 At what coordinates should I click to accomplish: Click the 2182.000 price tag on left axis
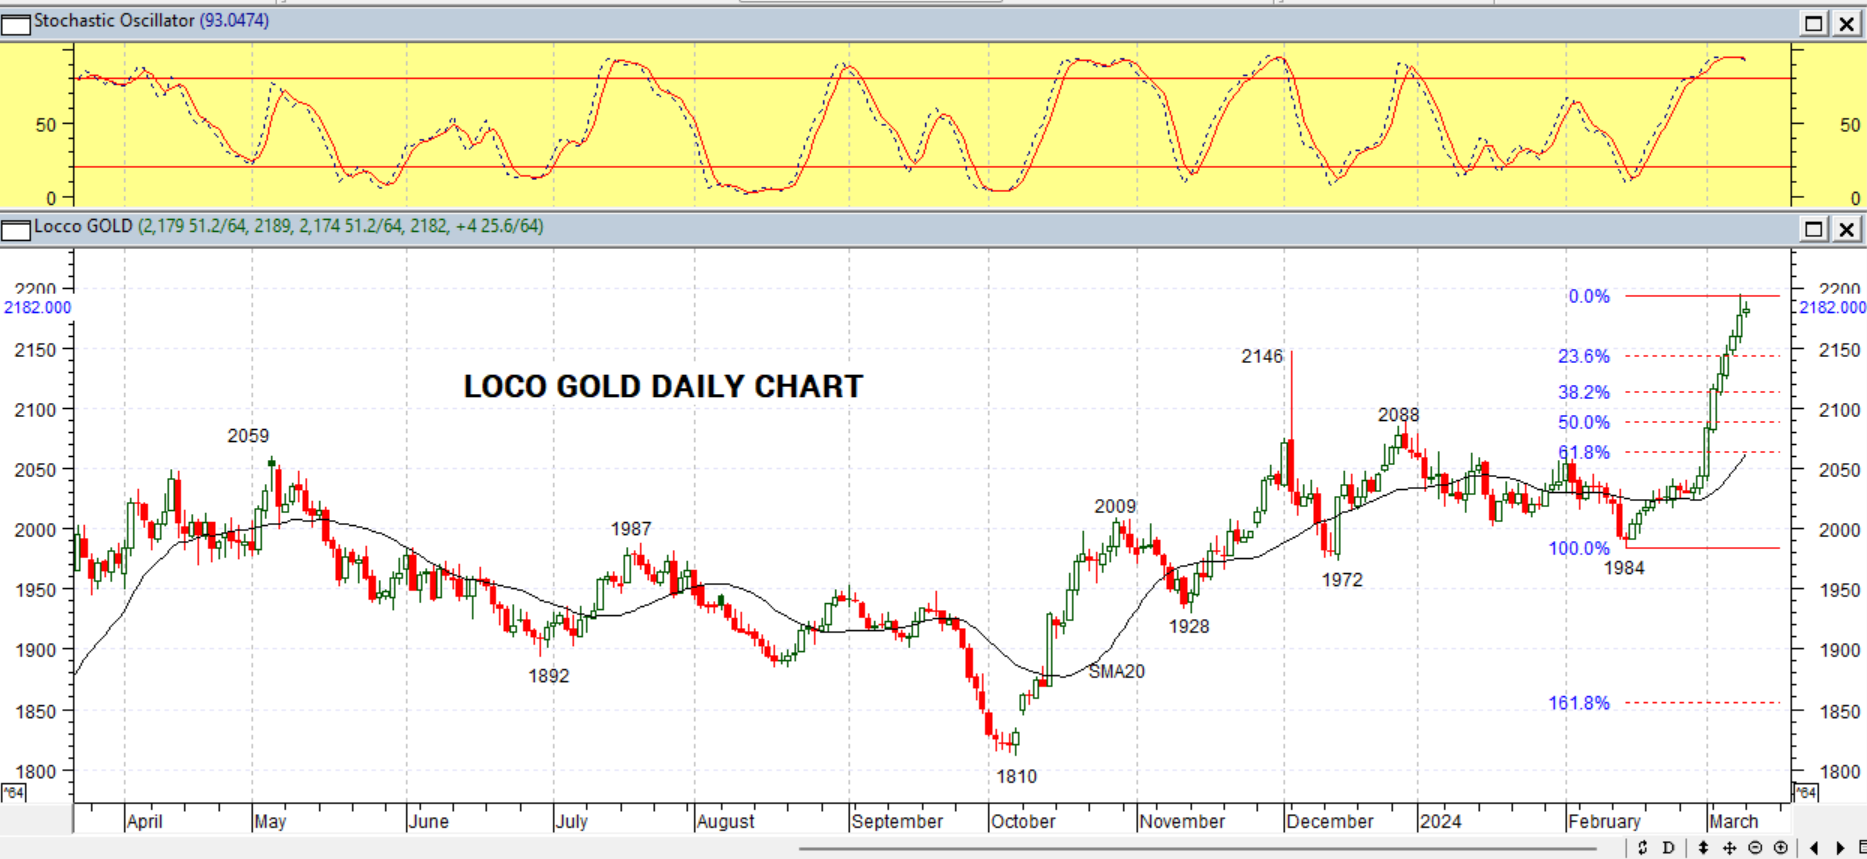click(38, 307)
